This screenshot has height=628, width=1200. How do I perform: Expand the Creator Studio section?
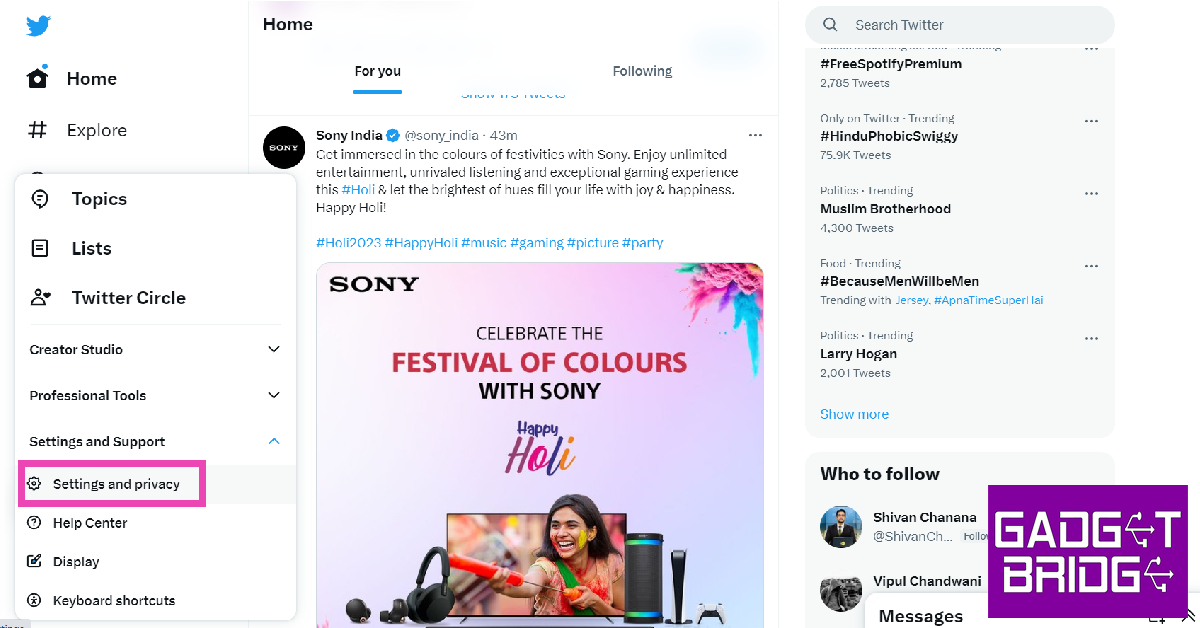[x=274, y=349]
